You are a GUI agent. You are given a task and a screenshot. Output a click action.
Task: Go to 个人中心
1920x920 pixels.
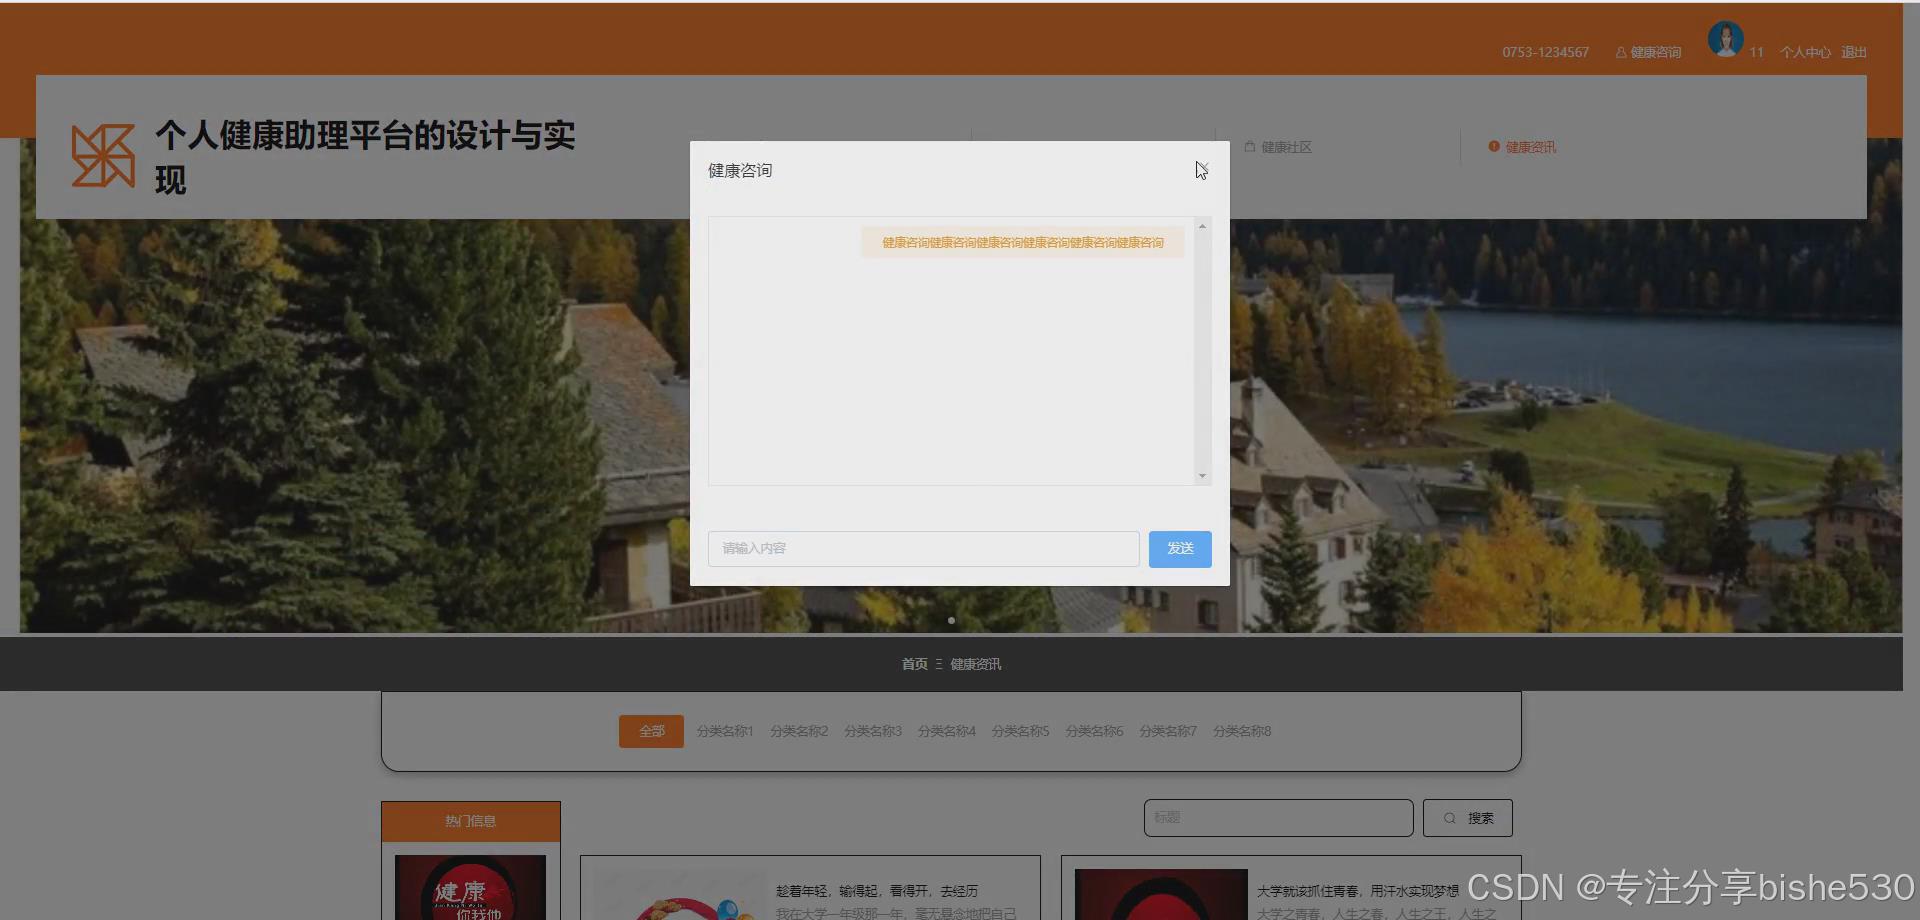(x=1805, y=52)
